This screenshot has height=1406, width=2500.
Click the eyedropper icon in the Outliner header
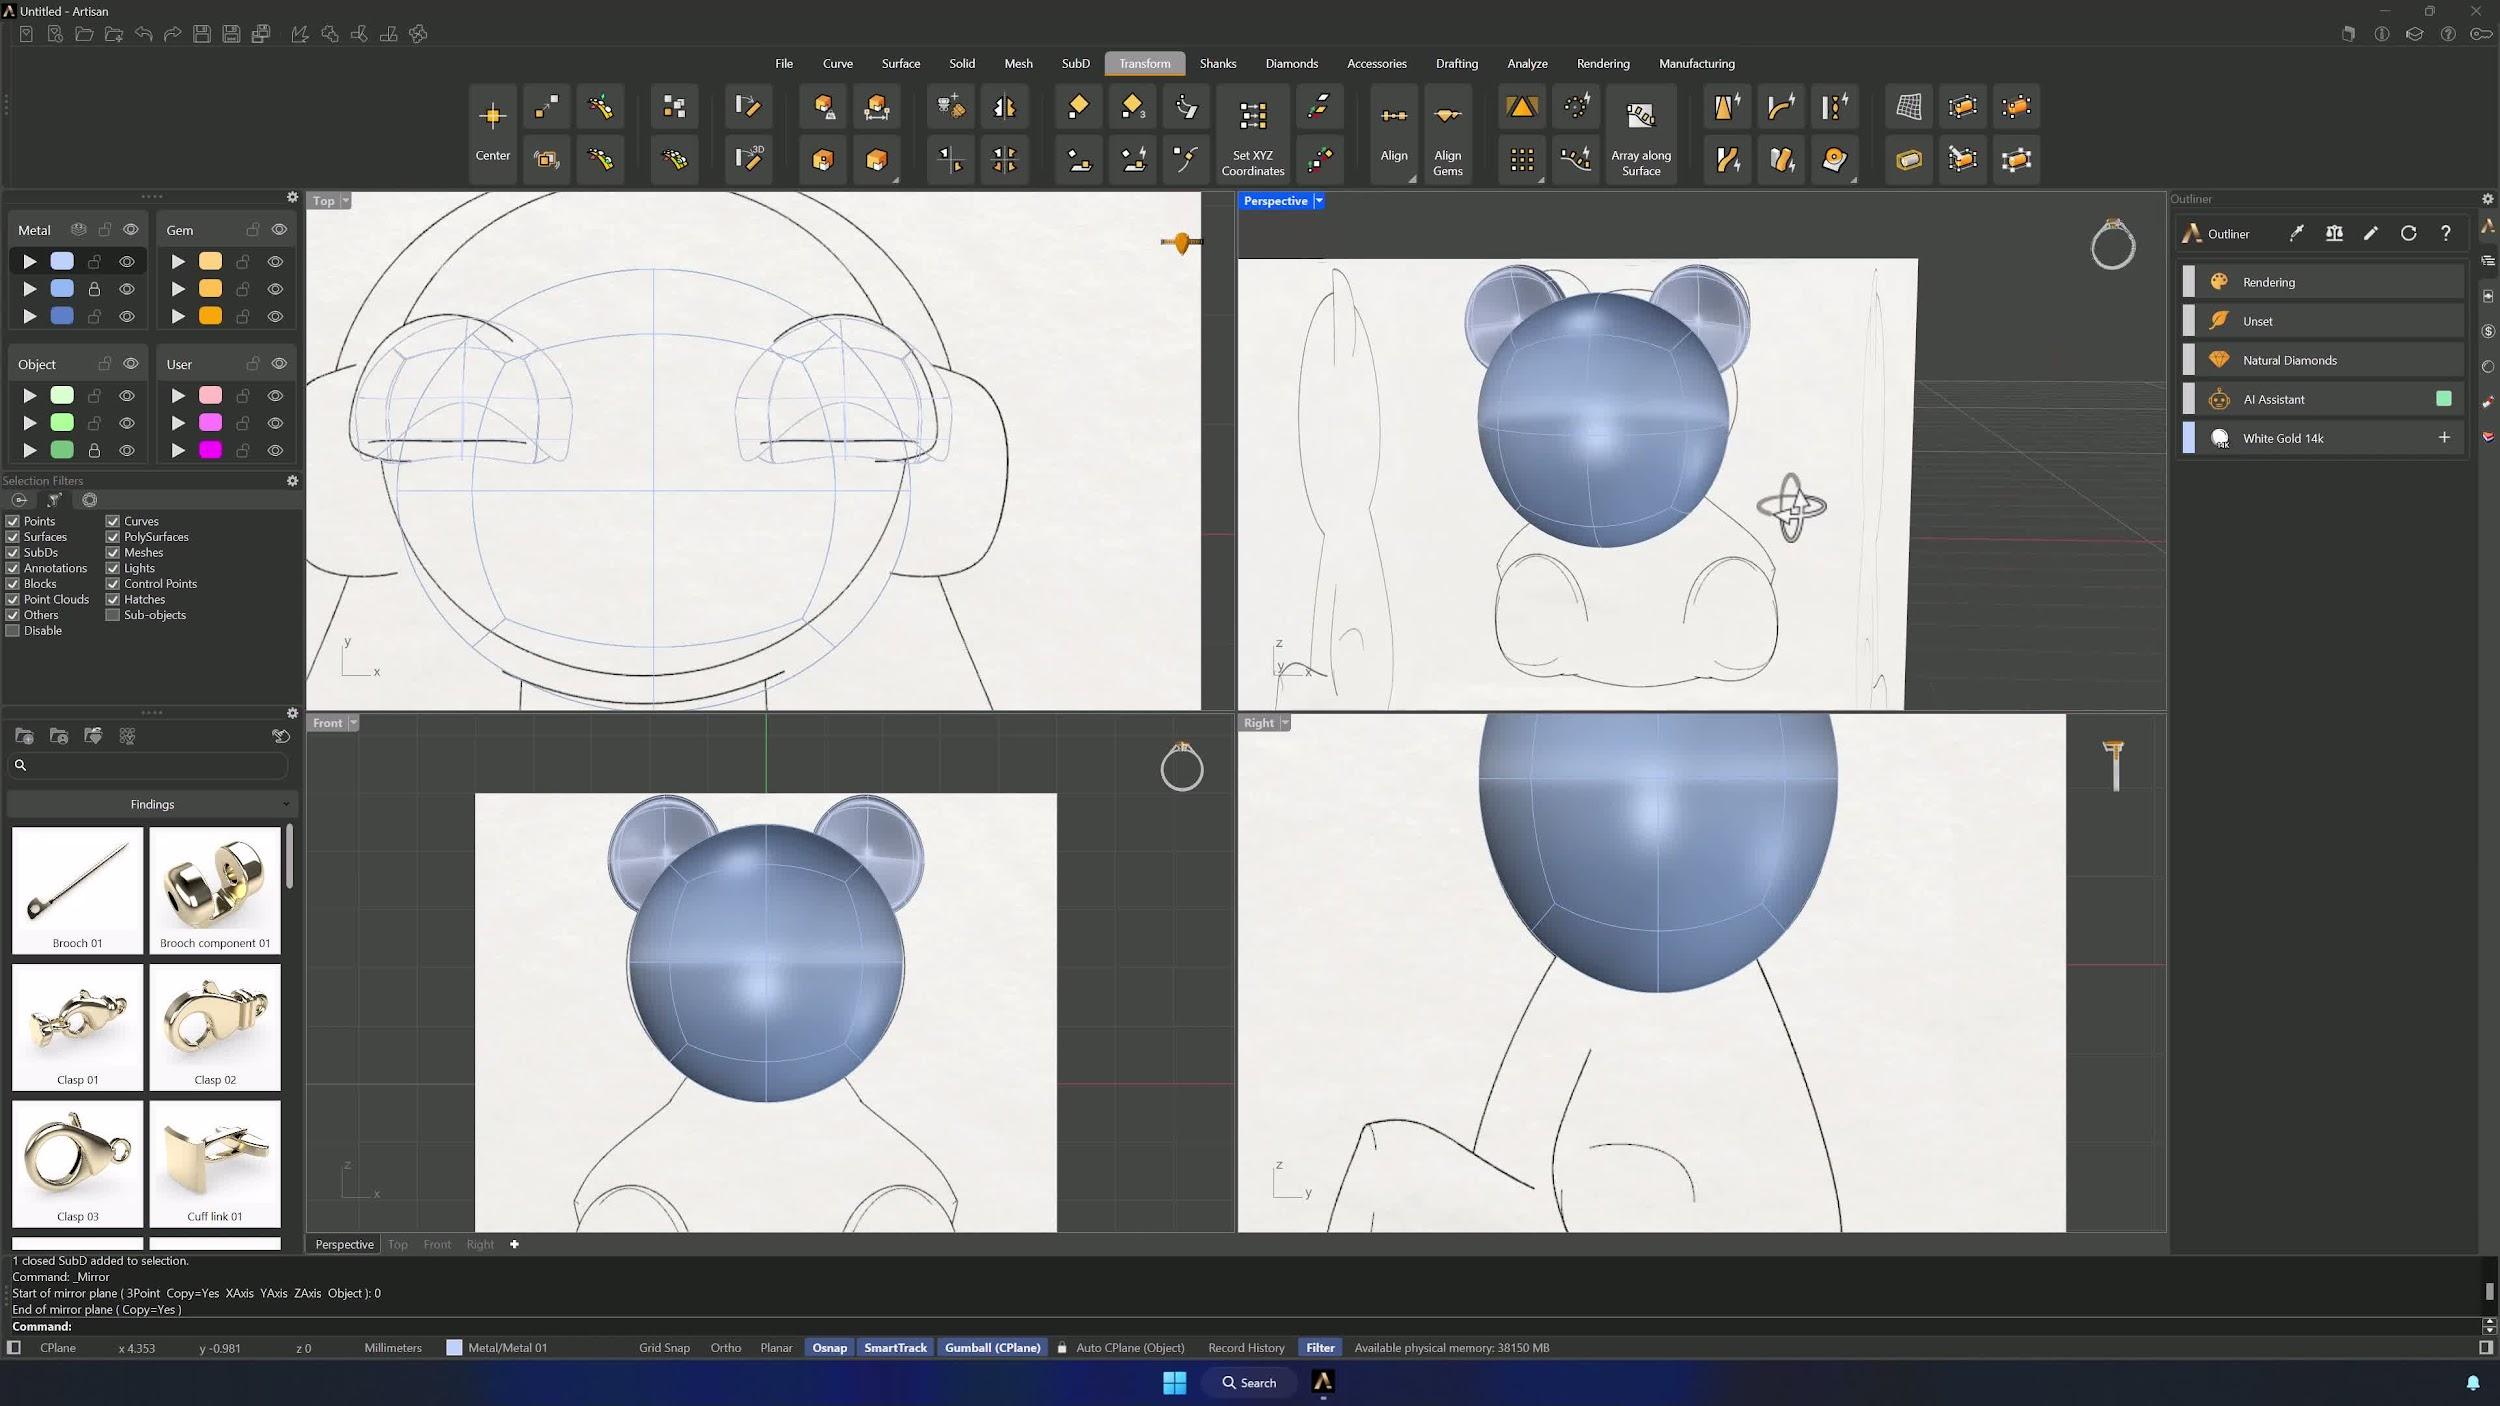click(2297, 233)
